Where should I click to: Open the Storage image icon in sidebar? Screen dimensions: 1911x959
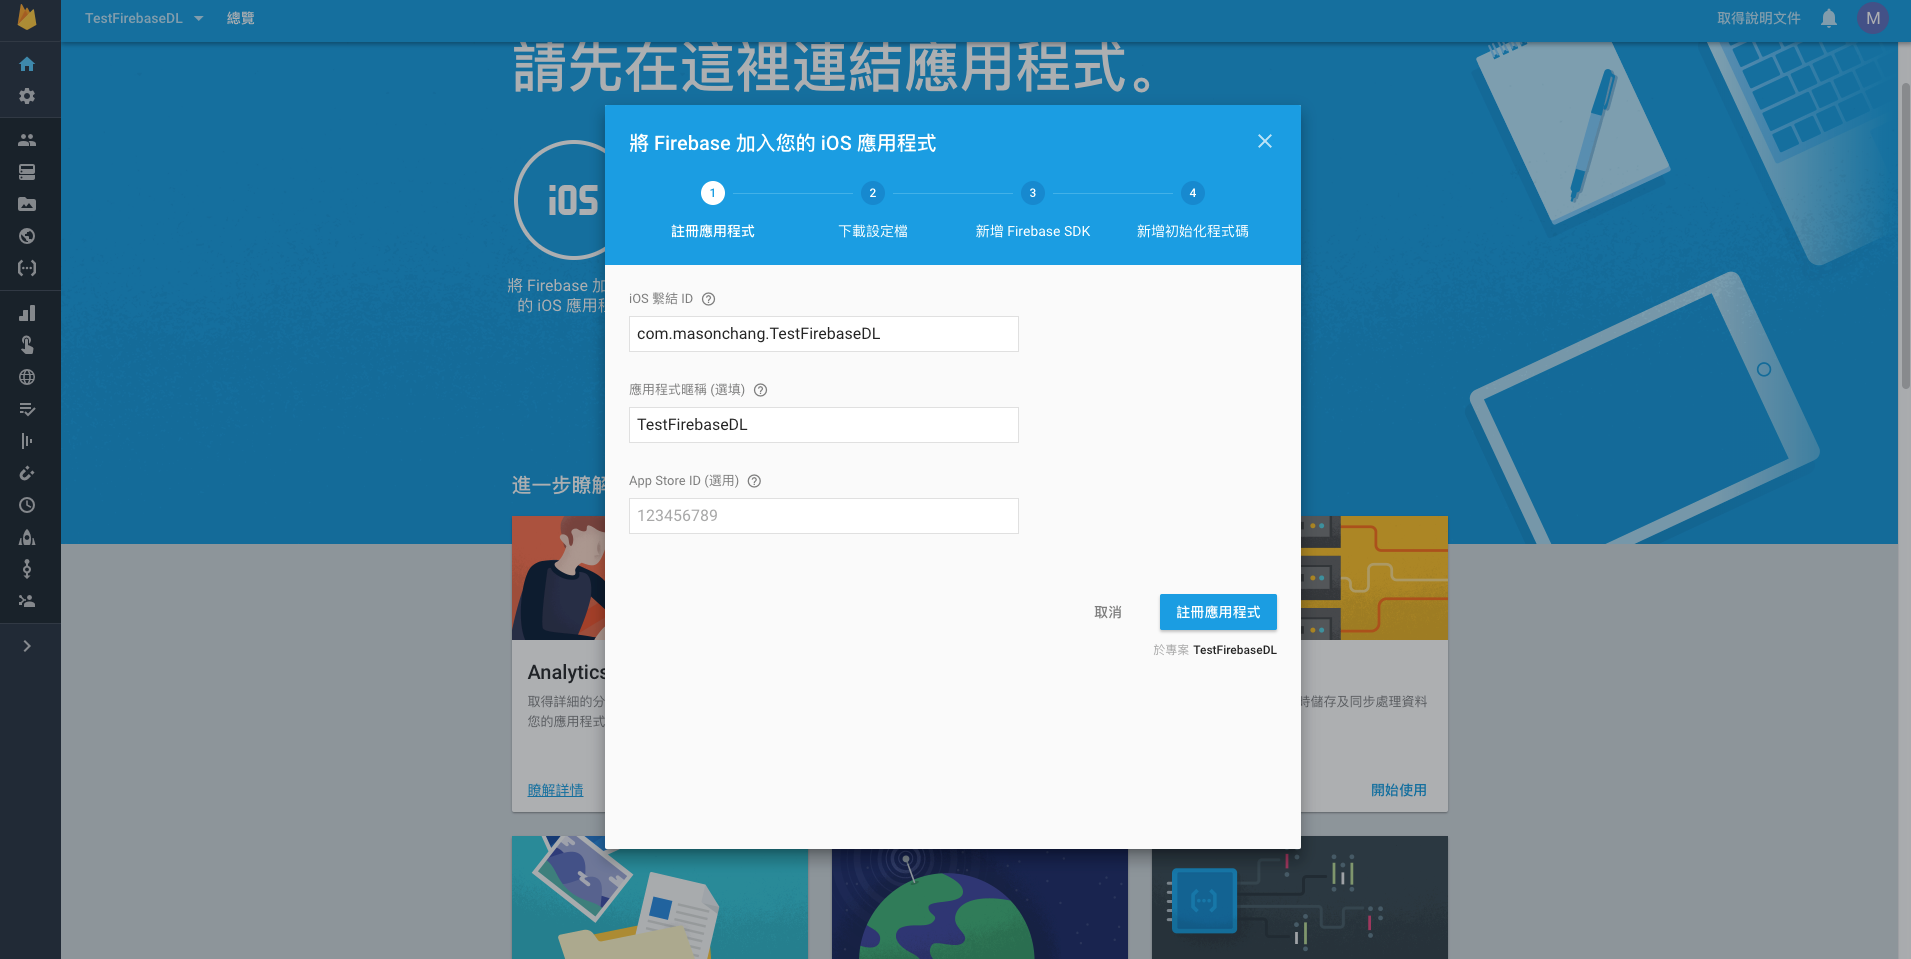point(27,204)
